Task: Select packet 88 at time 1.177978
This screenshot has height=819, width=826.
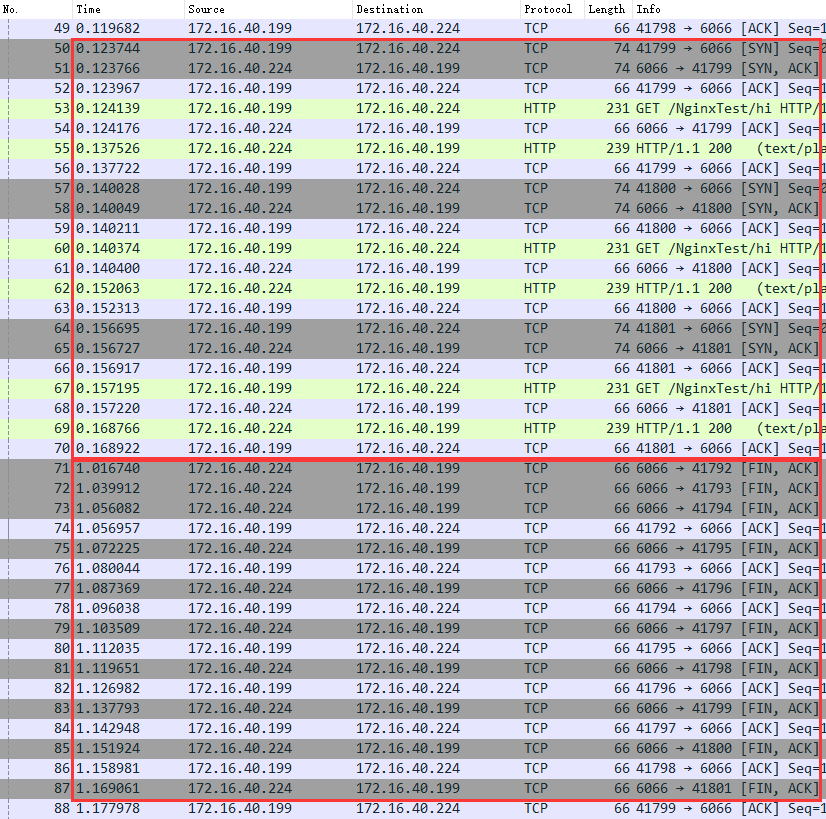Action: [x=413, y=809]
